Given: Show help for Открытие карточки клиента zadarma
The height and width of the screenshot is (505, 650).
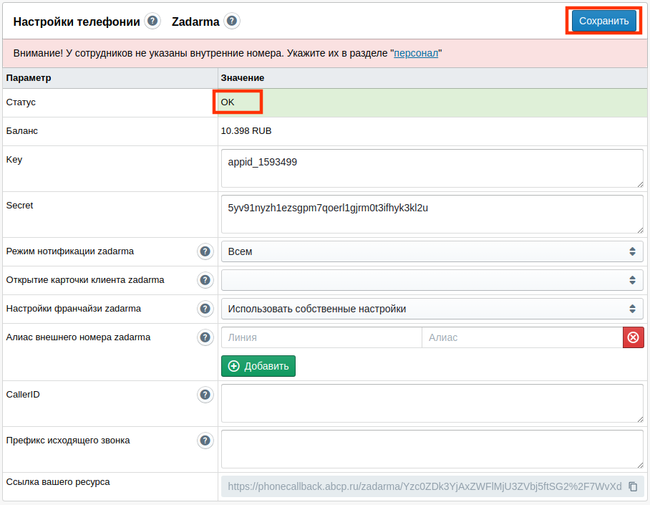Looking at the screenshot, I should (x=205, y=280).
